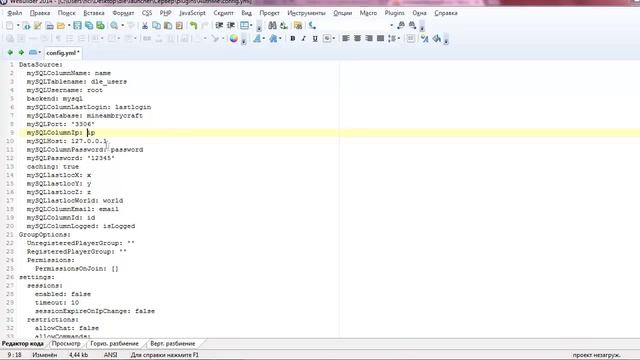
Task: Click the green save icon
Action: 100,26
